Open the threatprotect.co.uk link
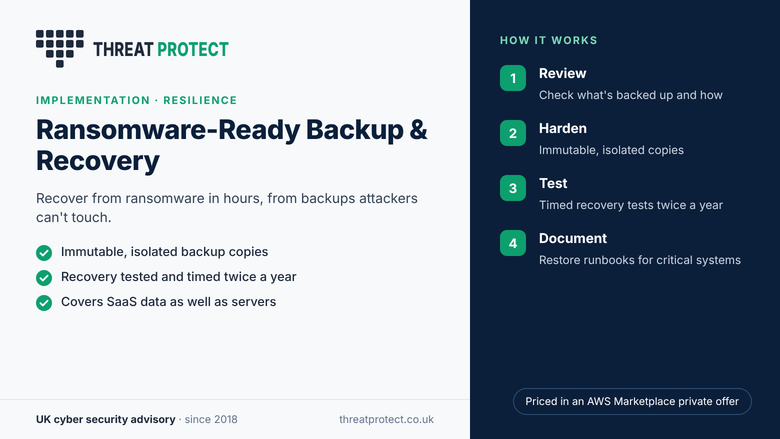This screenshot has height=439, width=780. tap(387, 419)
